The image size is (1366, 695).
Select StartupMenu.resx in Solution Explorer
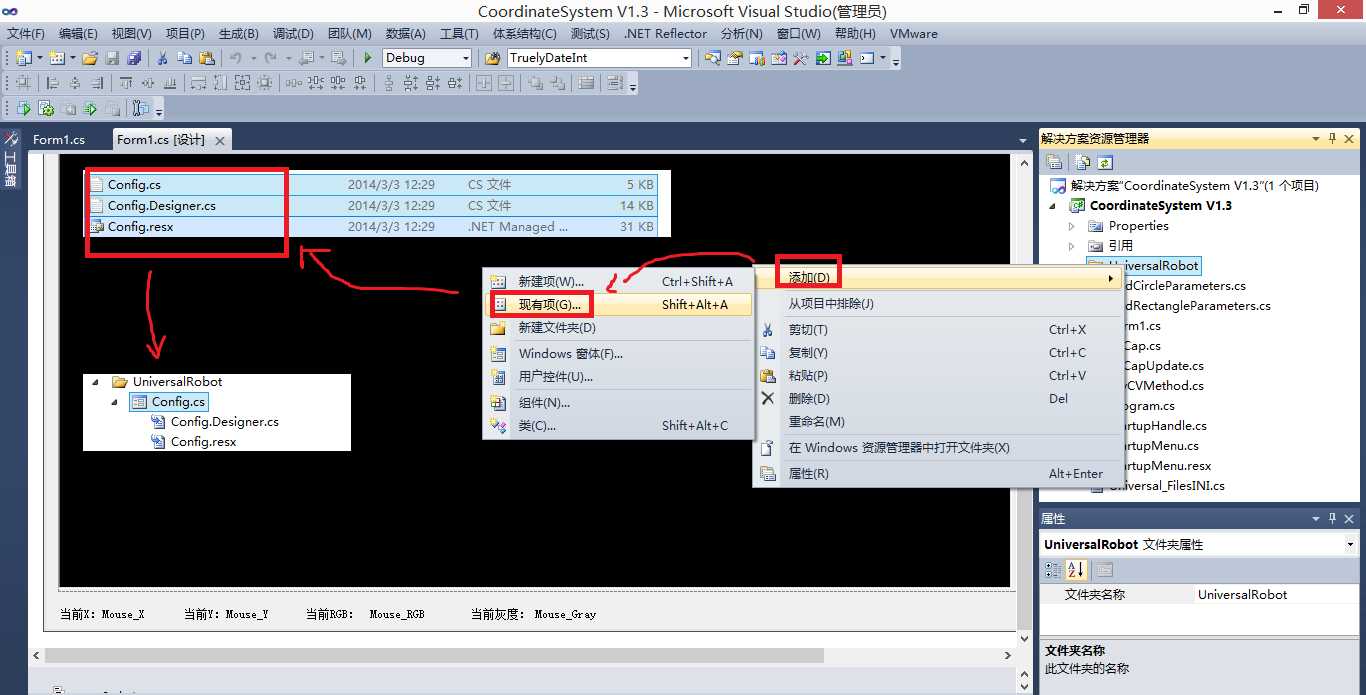pos(1166,466)
